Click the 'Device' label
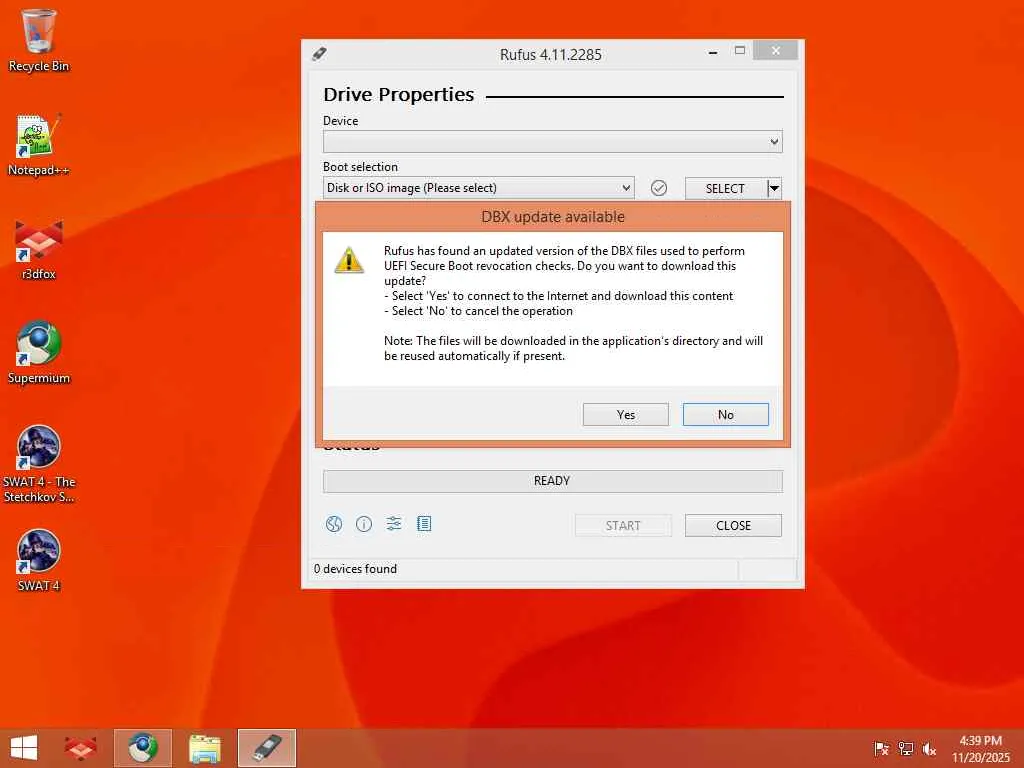The width and height of the screenshot is (1024, 768). pos(340,121)
